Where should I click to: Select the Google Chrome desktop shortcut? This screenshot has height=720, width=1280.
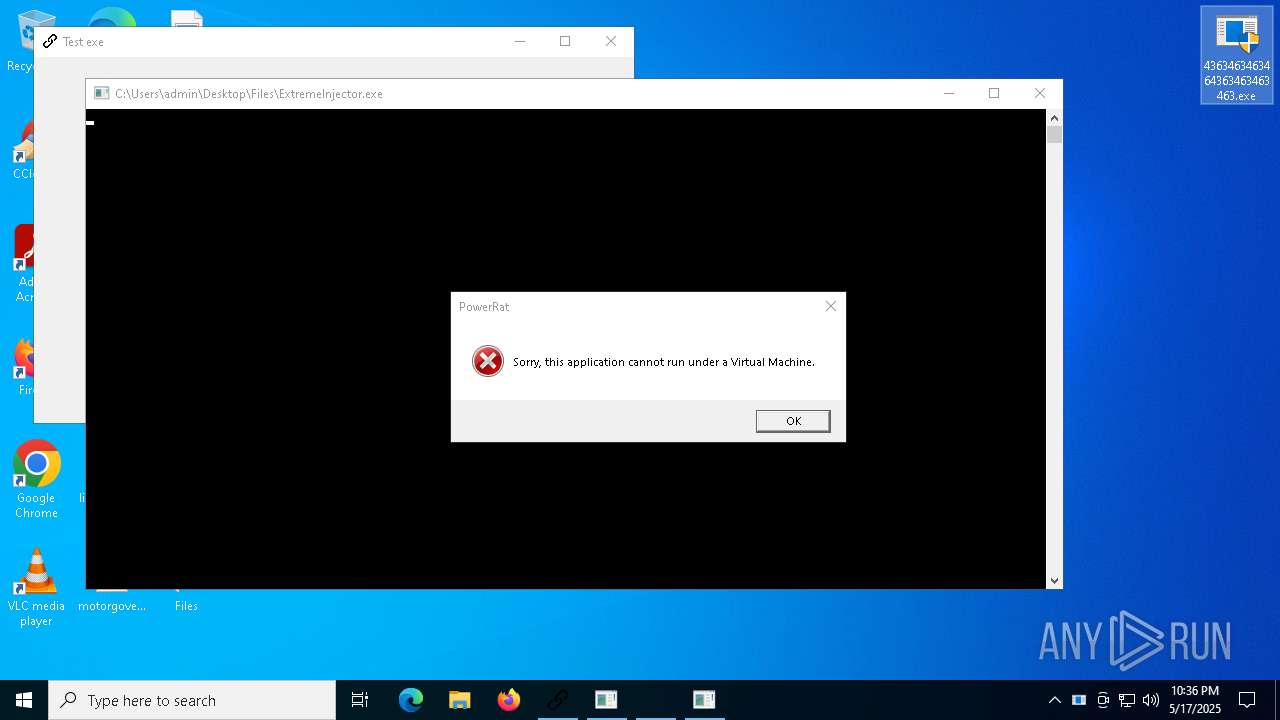[x=36, y=480]
